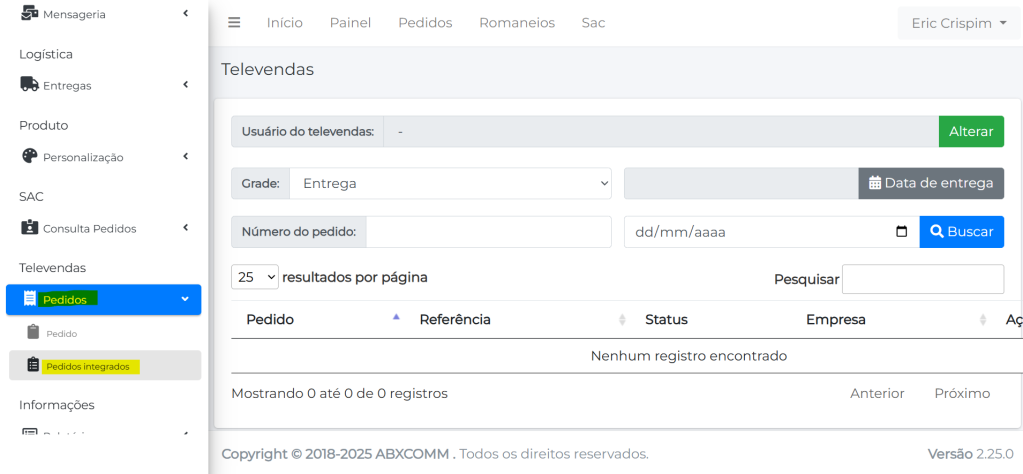1023x474 pixels.
Task: Go to the Painel tab
Action: click(x=350, y=22)
